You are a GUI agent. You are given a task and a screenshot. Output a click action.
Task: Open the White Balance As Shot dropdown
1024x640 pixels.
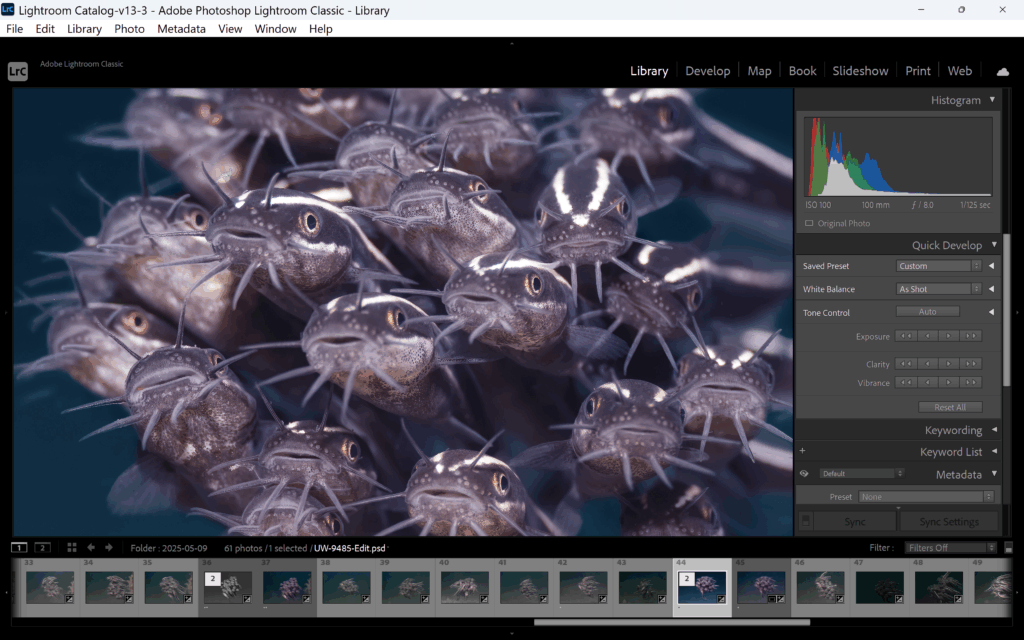tap(938, 289)
